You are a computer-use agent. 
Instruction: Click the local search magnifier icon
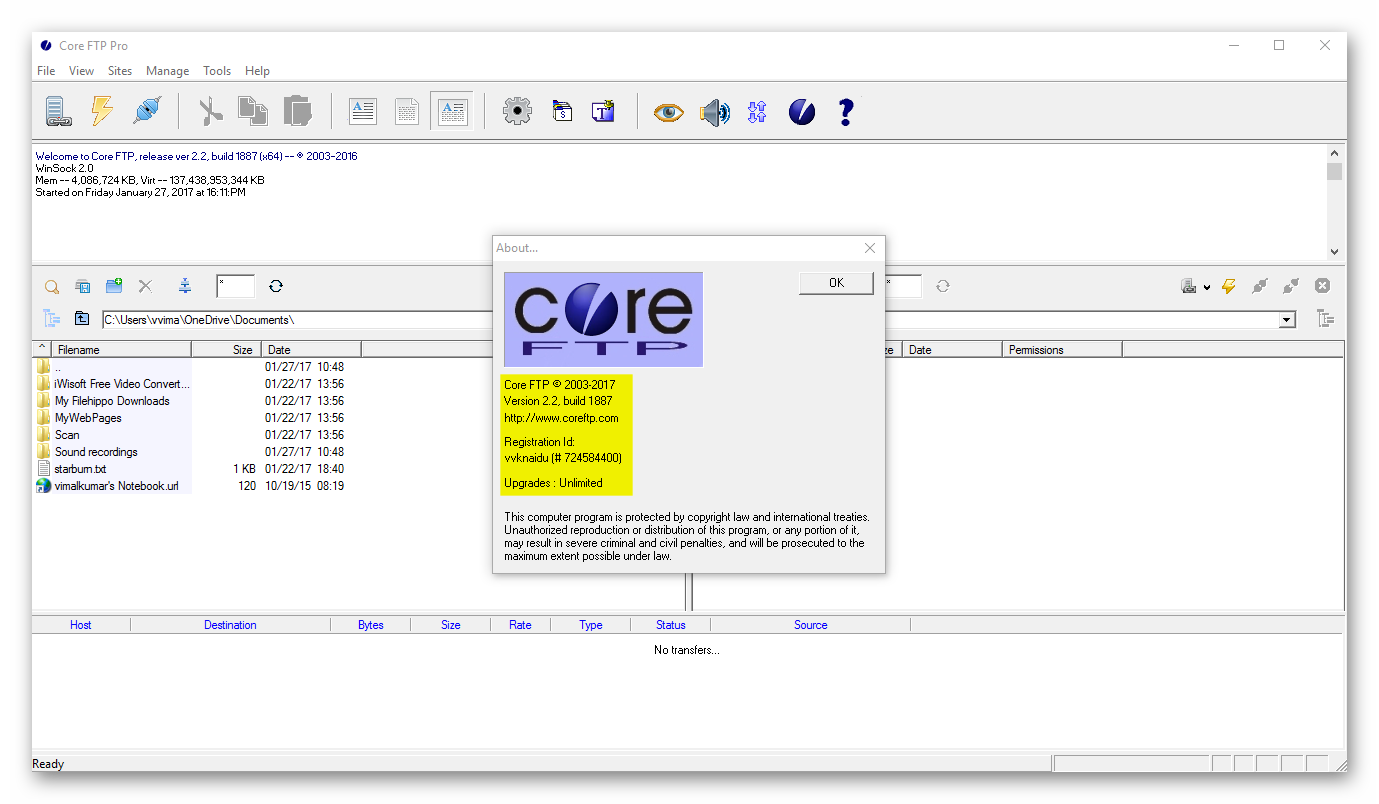(52, 287)
